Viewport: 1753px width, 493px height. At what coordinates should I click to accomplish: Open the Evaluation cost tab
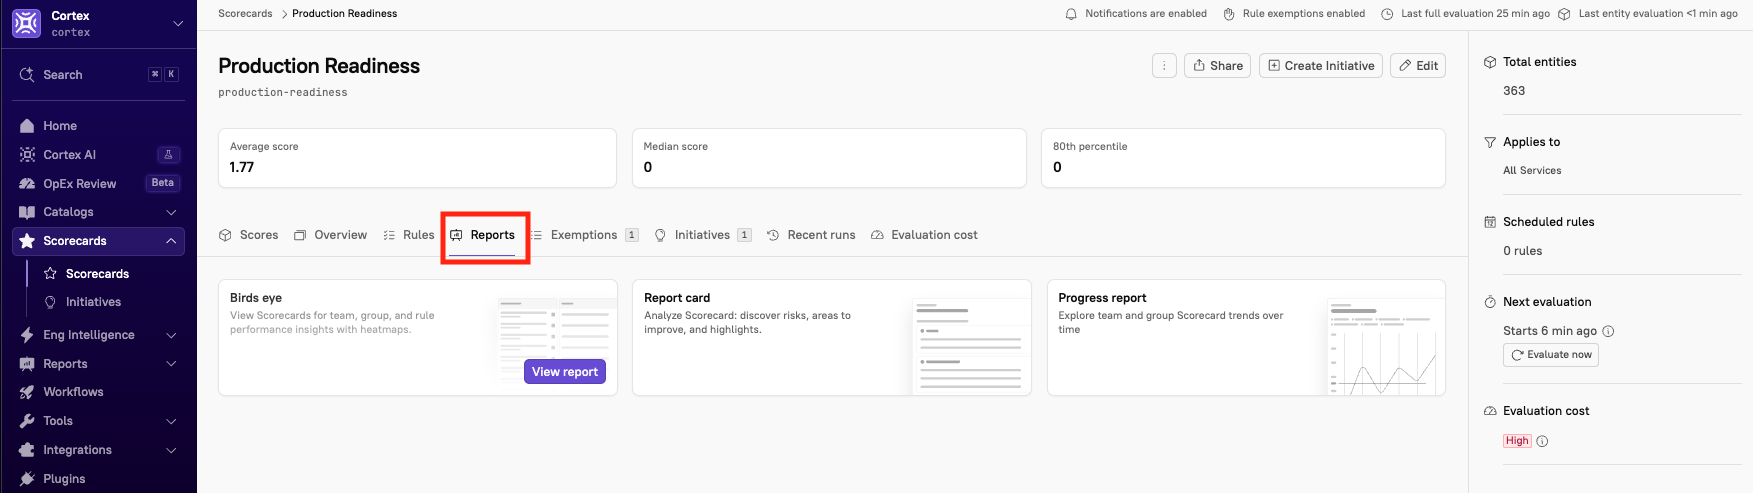[924, 235]
